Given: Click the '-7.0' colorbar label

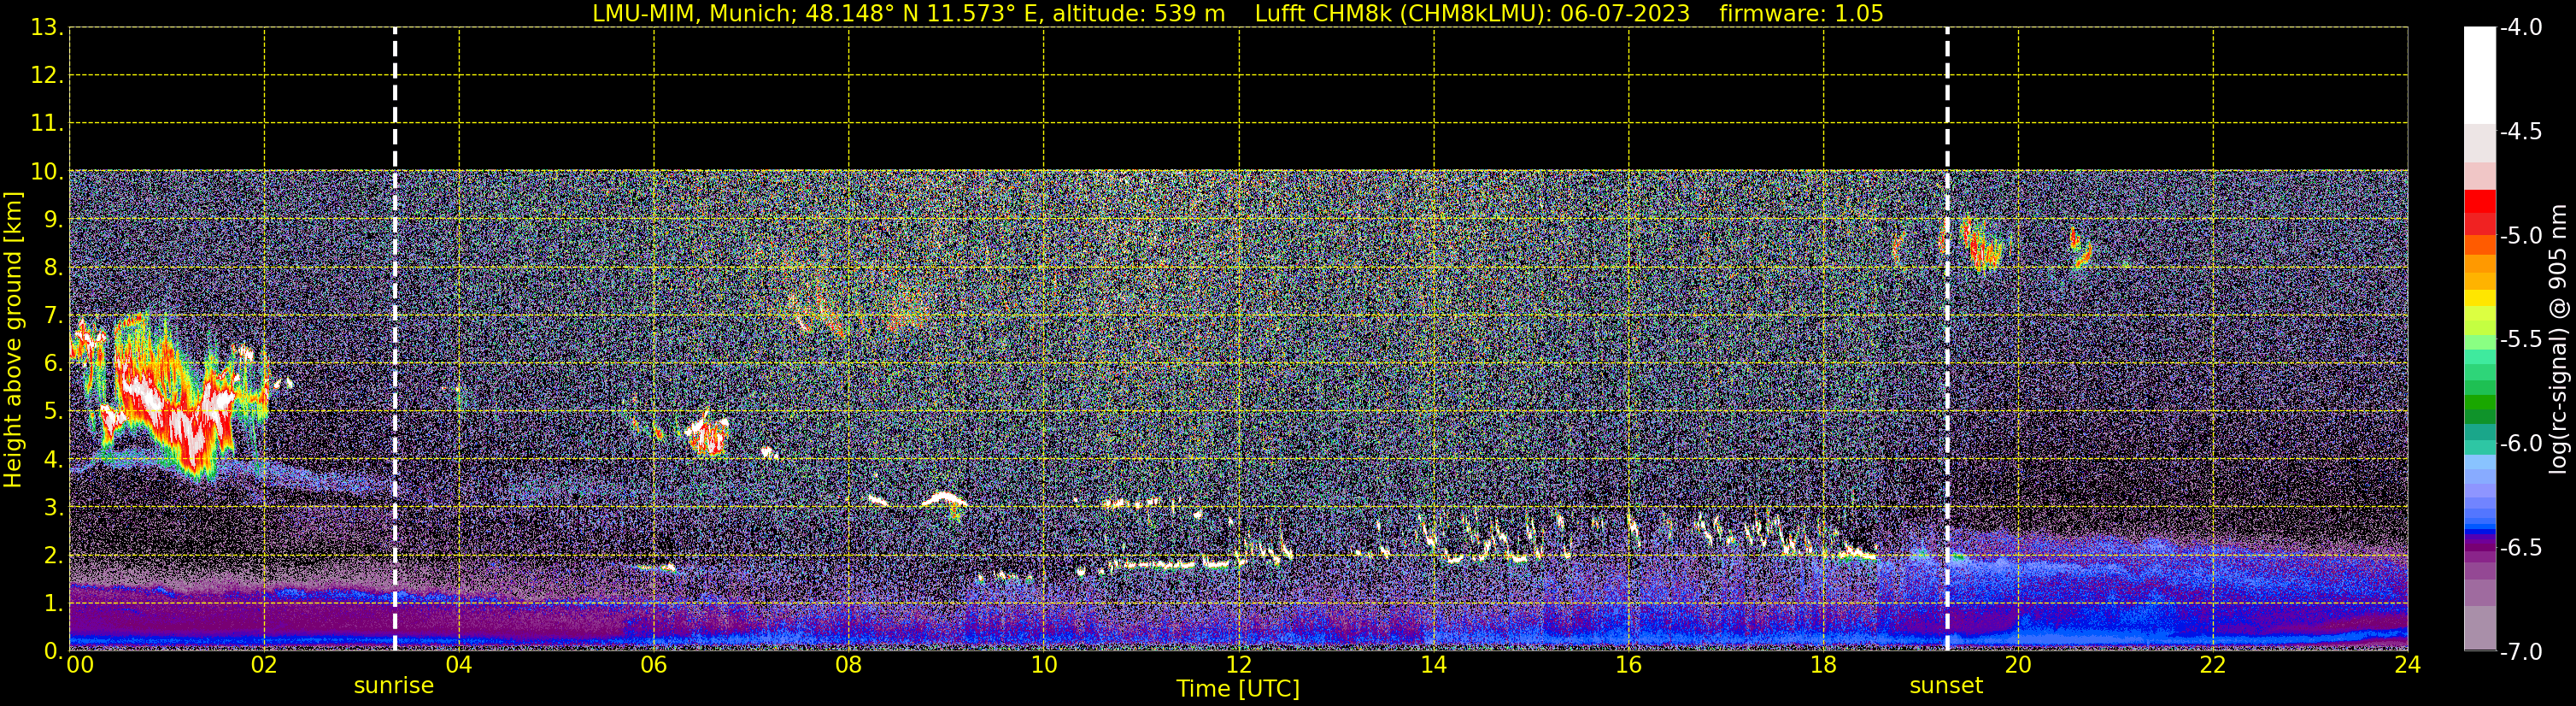Looking at the screenshot, I should pos(2521,652).
